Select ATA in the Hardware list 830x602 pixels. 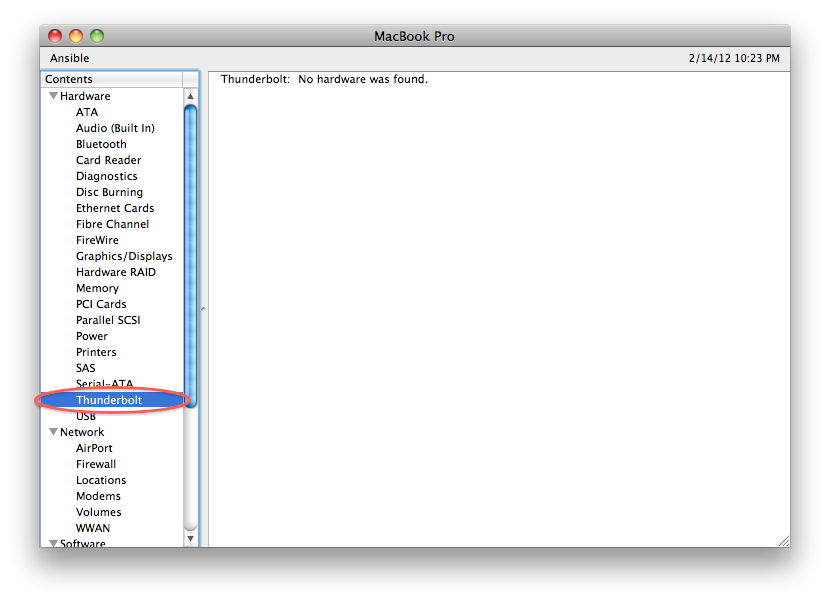pyautogui.click(x=87, y=112)
